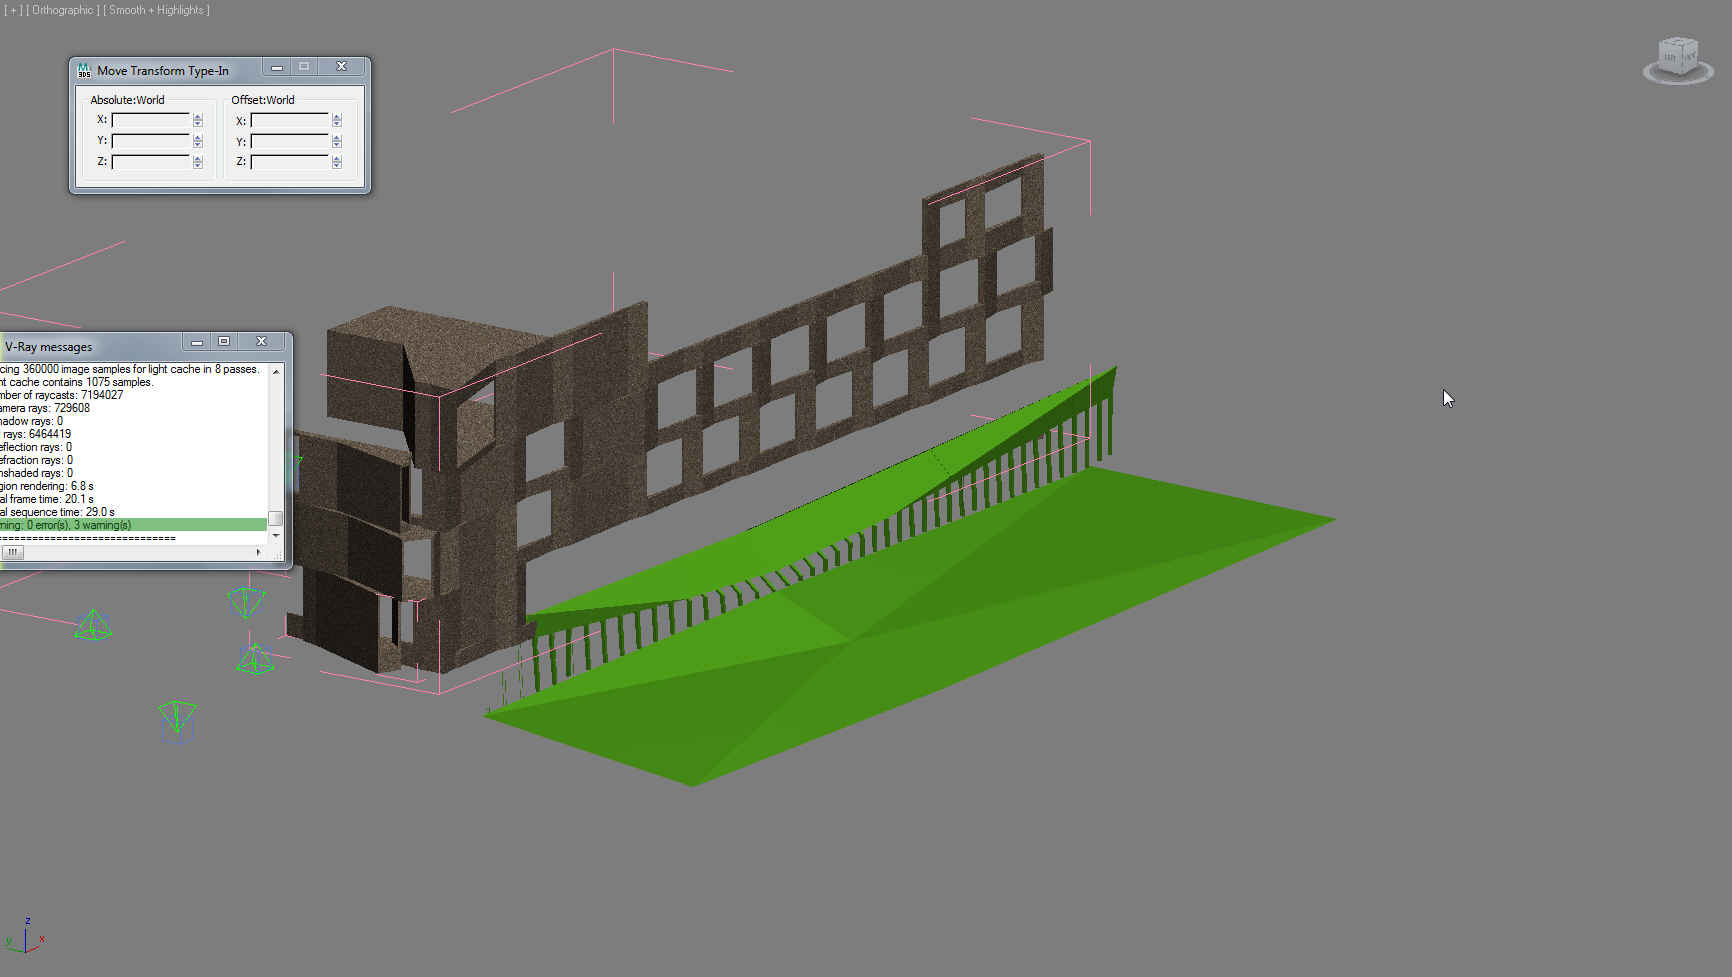Screen dimensions: 1732x977
Task: Maximize the Move Transform Type-In dialog
Action: coord(304,67)
